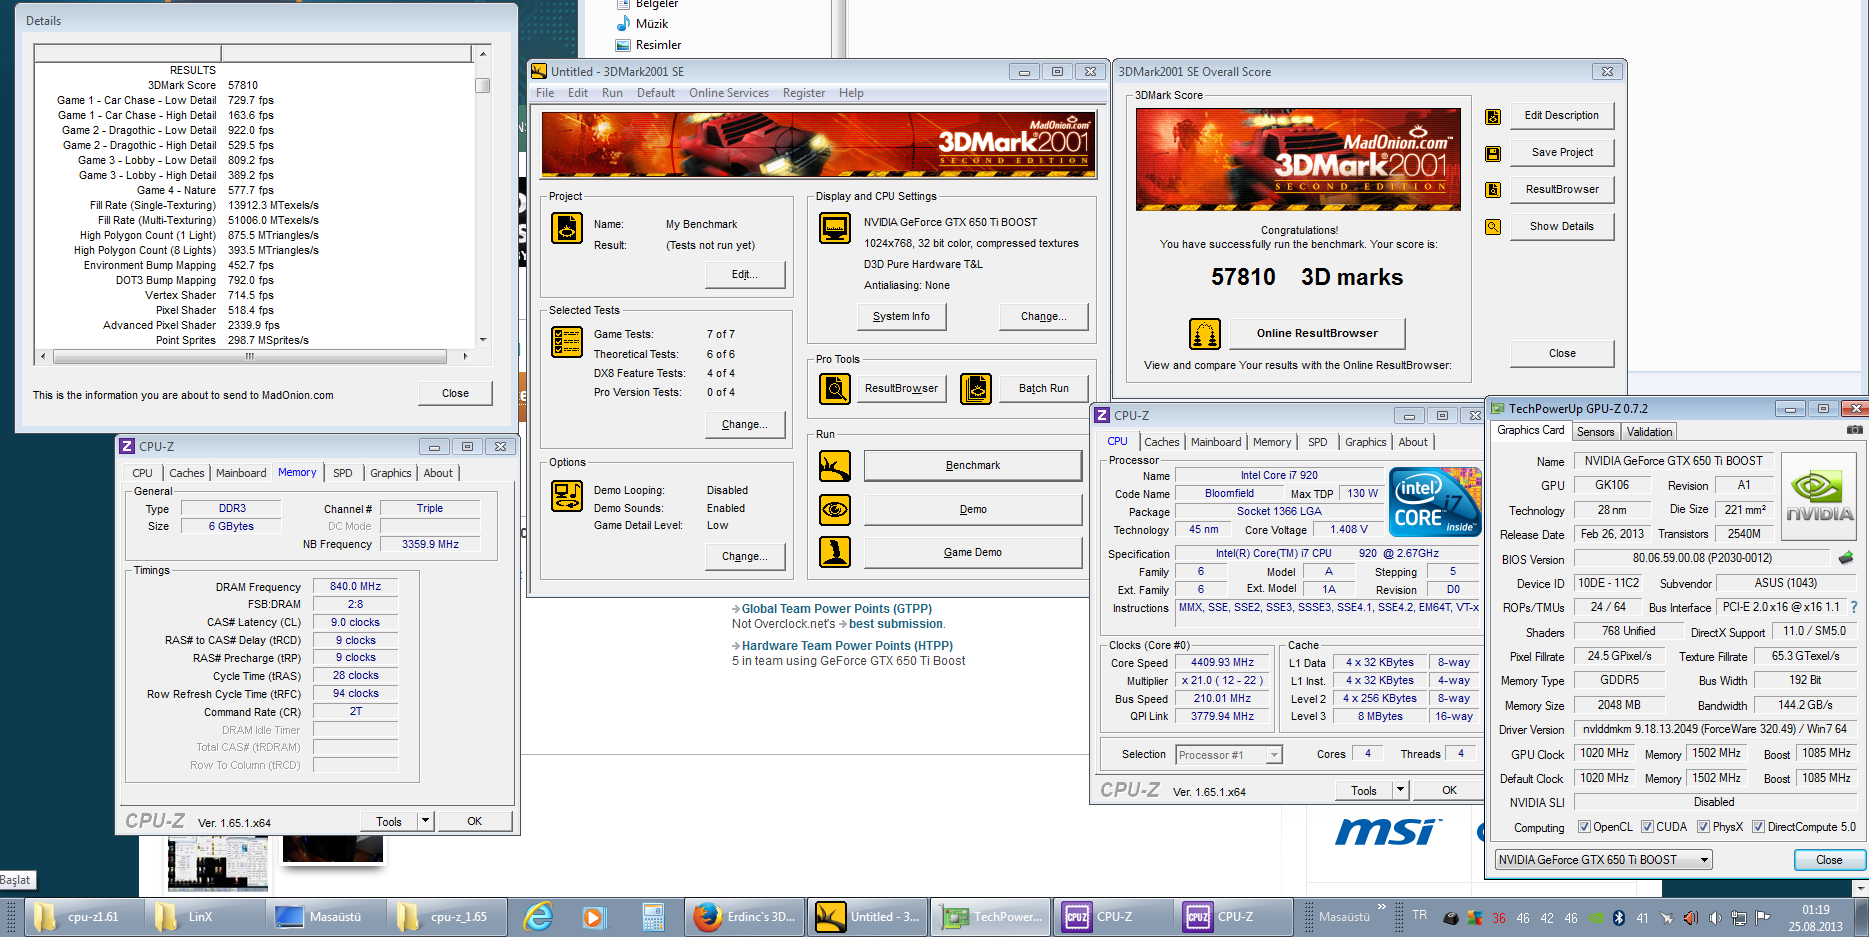Click the Edit Description icon in Overall Score
Viewport: 1869px width, 943px height.
coord(1493,116)
